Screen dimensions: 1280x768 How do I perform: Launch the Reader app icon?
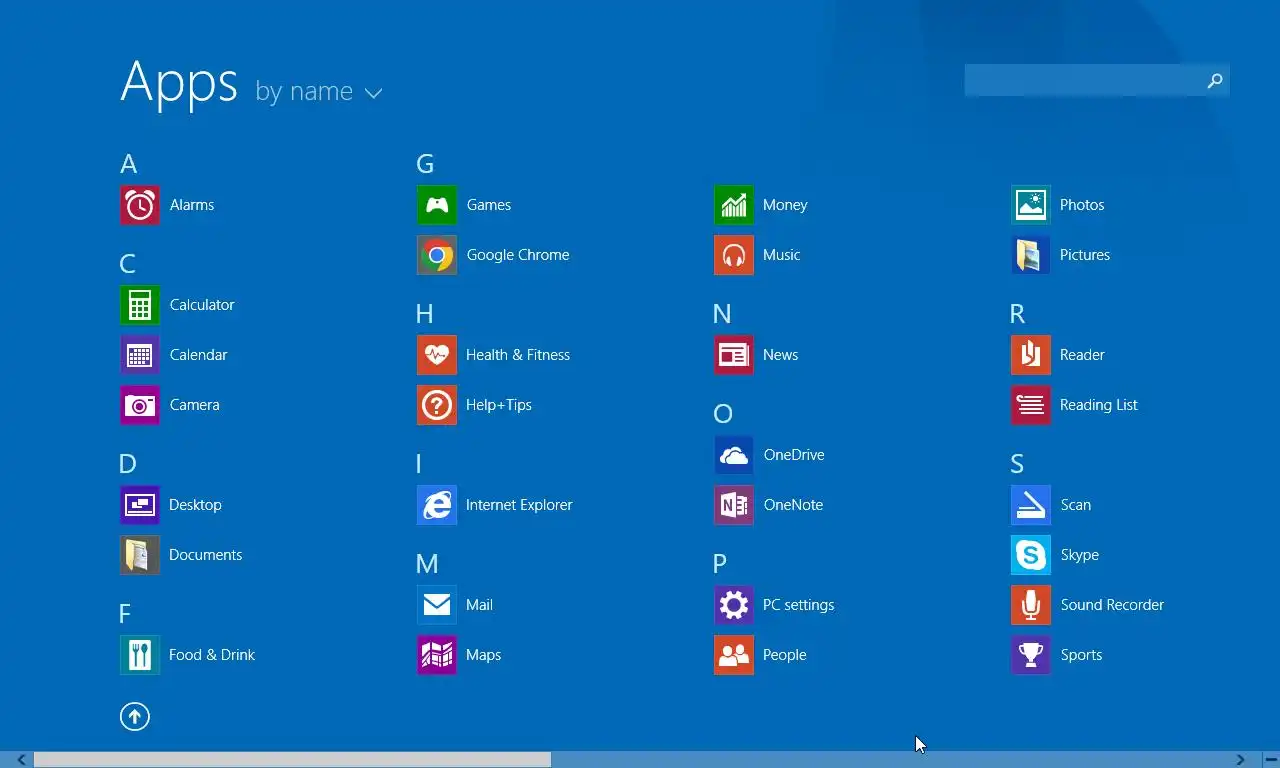1031,355
